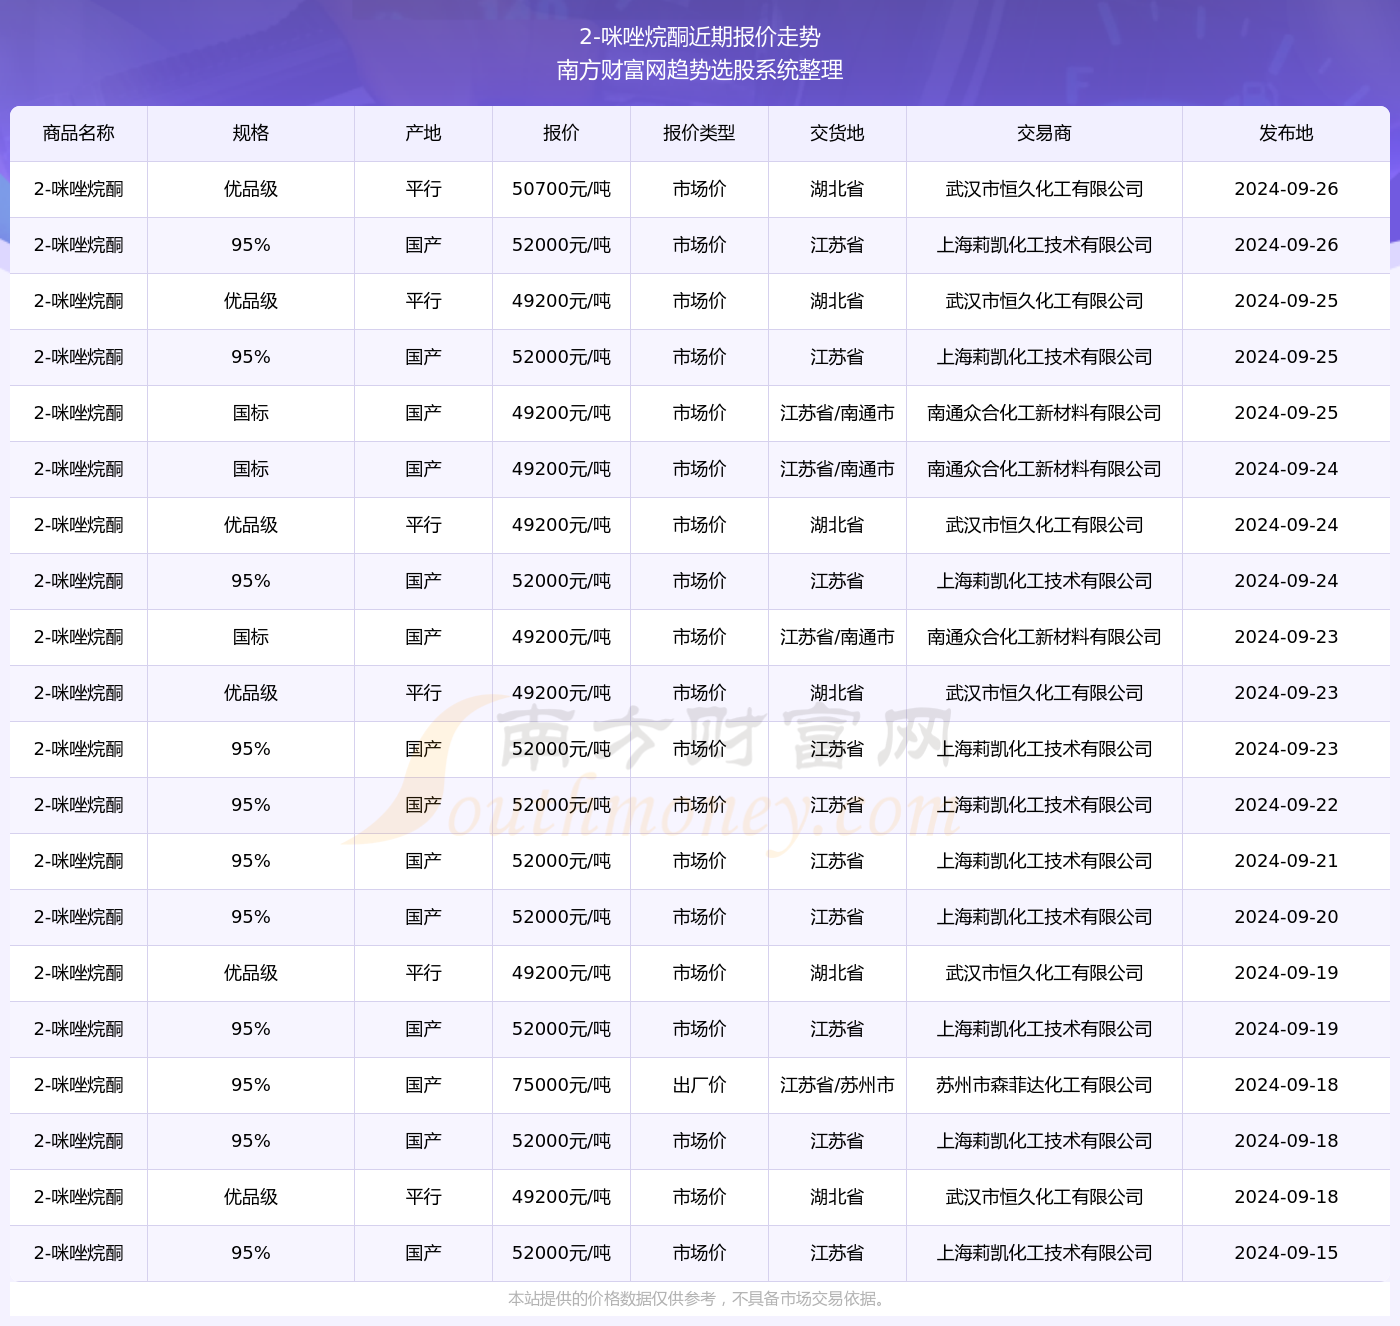This screenshot has width=1400, height=1326.
Task: Select the 南方财富网趋势选股系统整理 subtitle
Action: [x=700, y=72]
